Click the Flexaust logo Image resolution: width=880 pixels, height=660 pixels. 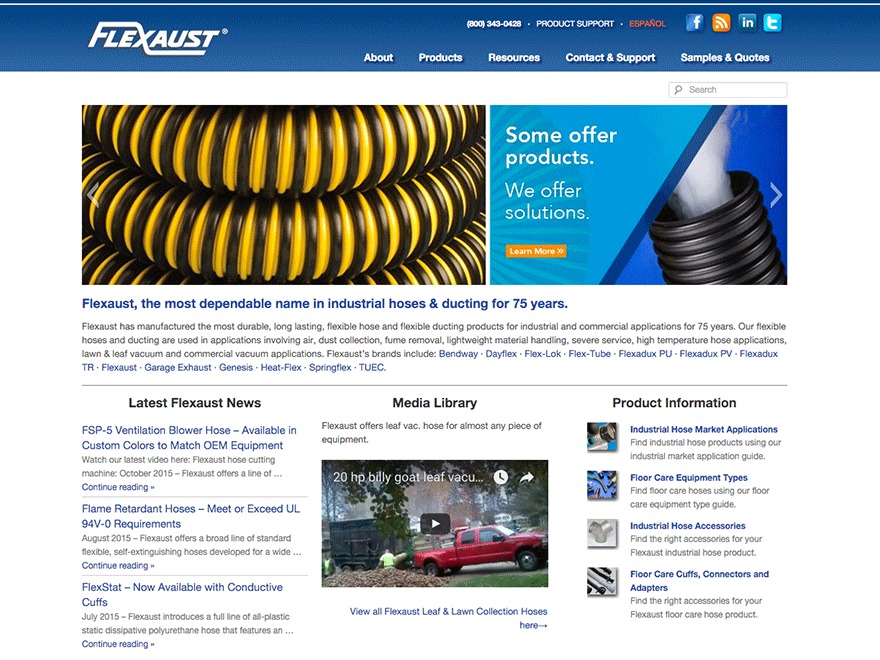158,39
